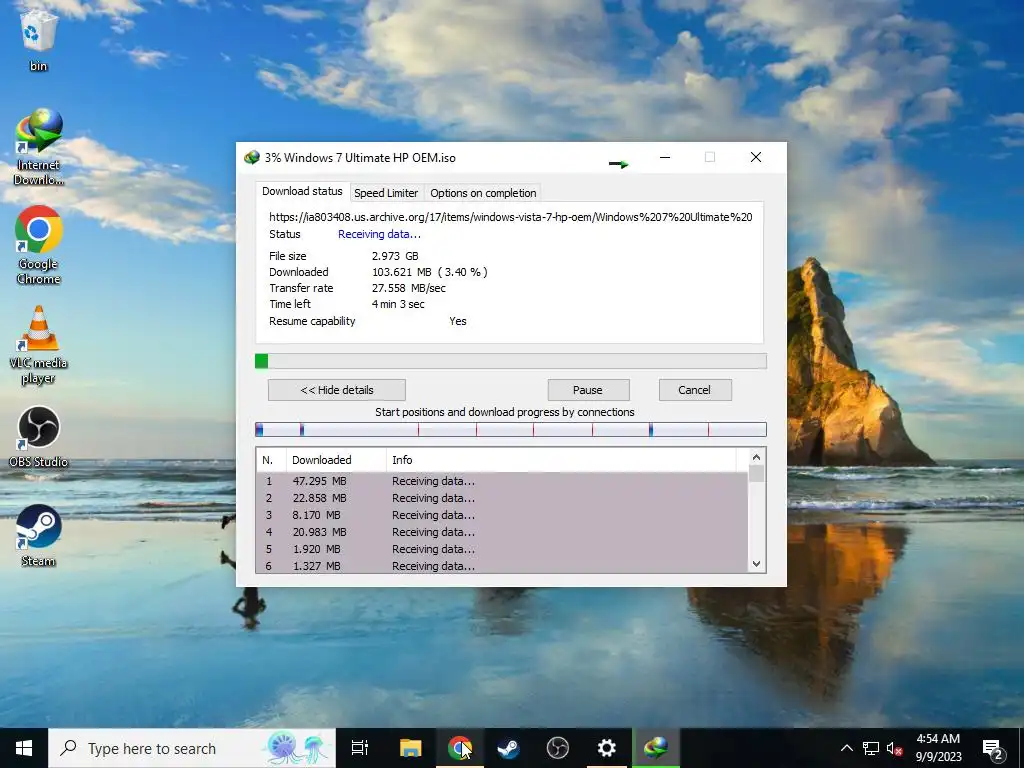This screenshot has width=1024, height=768.
Task: Open the Windows Start menu
Action: tap(24, 748)
